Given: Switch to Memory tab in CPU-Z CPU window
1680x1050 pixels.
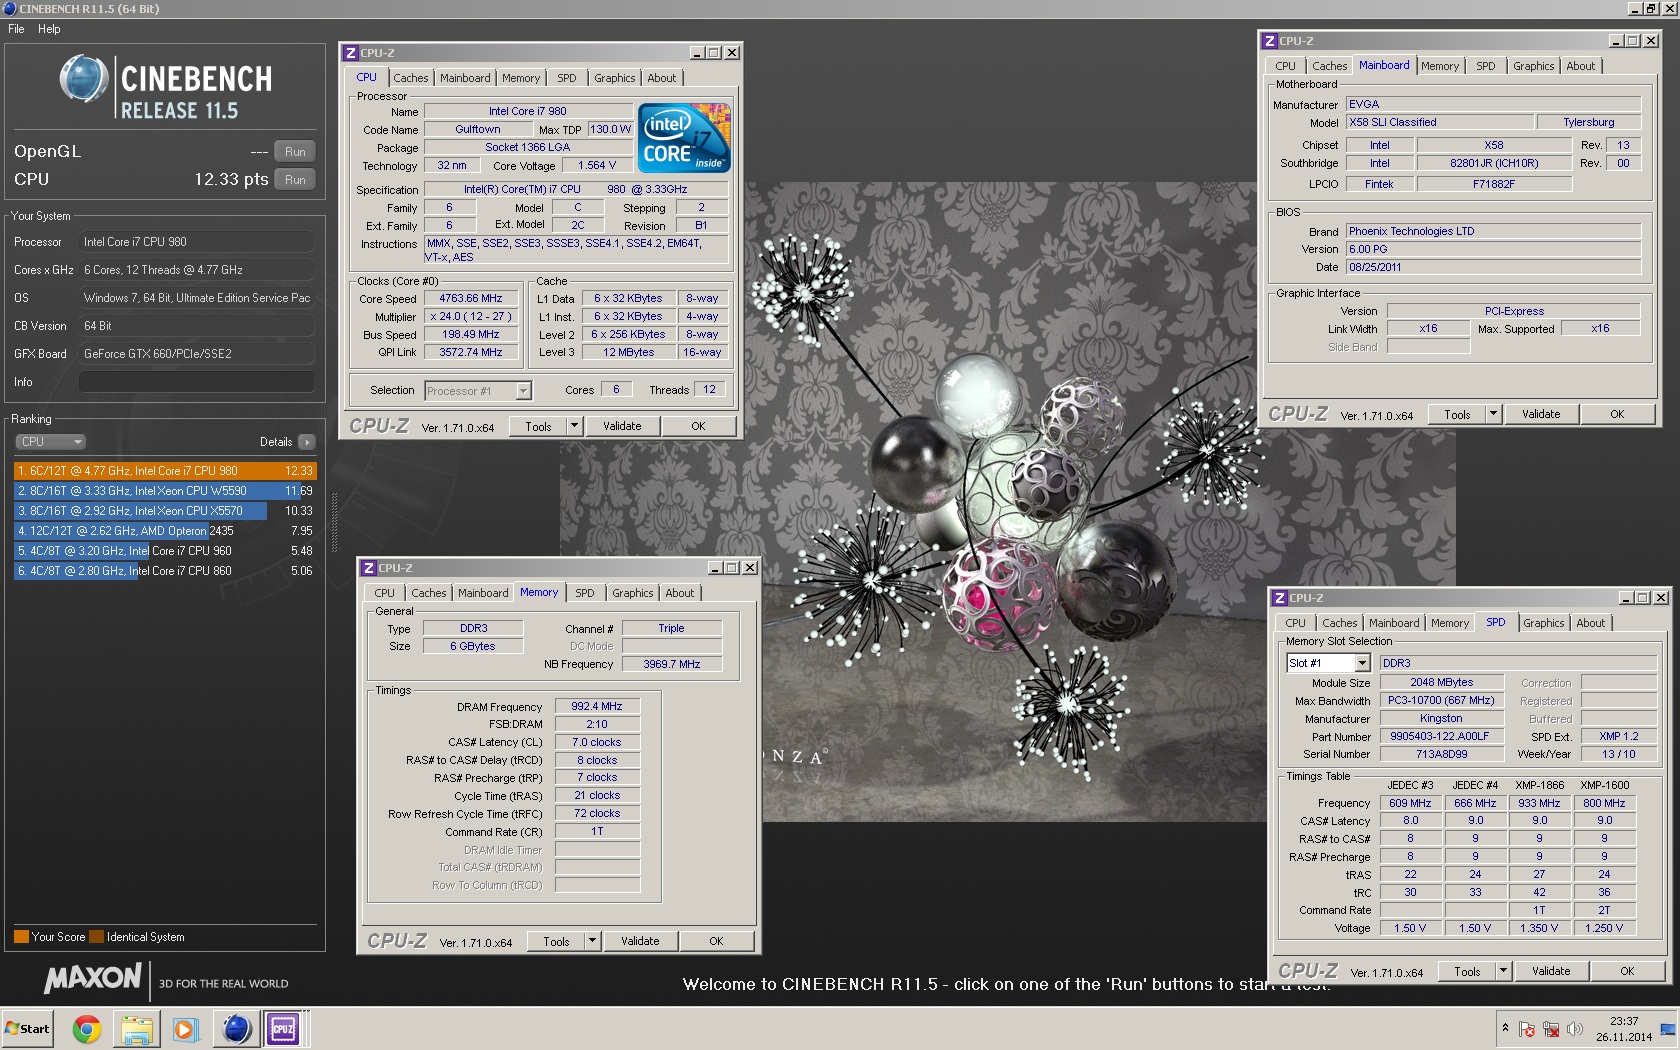Looking at the screenshot, I should [521, 78].
